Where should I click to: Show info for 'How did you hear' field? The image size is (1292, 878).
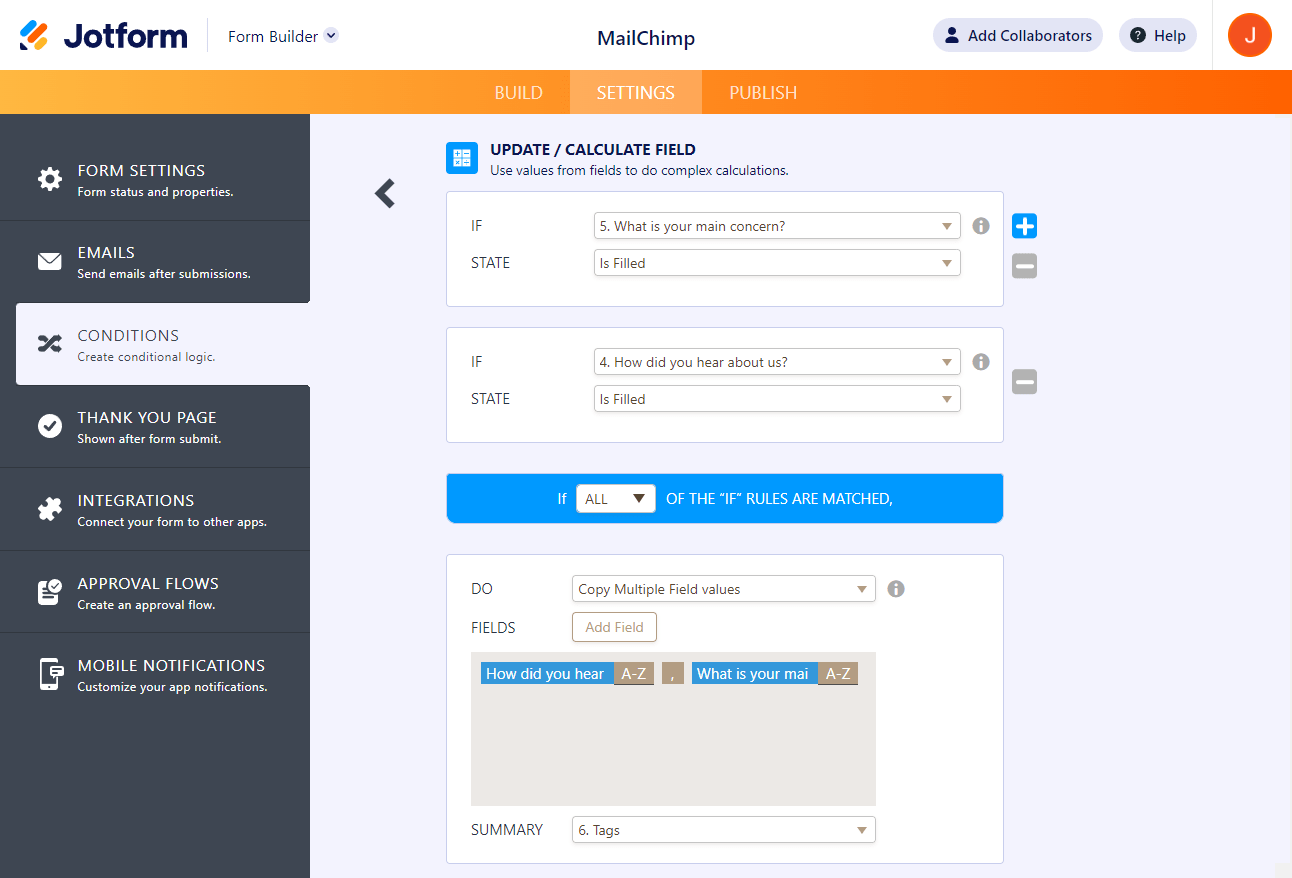tap(981, 362)
